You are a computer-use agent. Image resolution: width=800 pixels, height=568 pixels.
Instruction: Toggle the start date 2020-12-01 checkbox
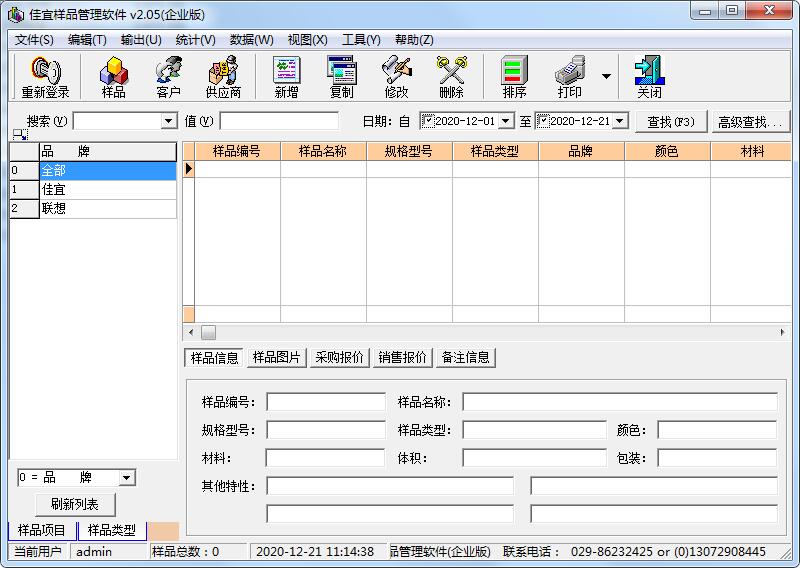pos(428,121)
